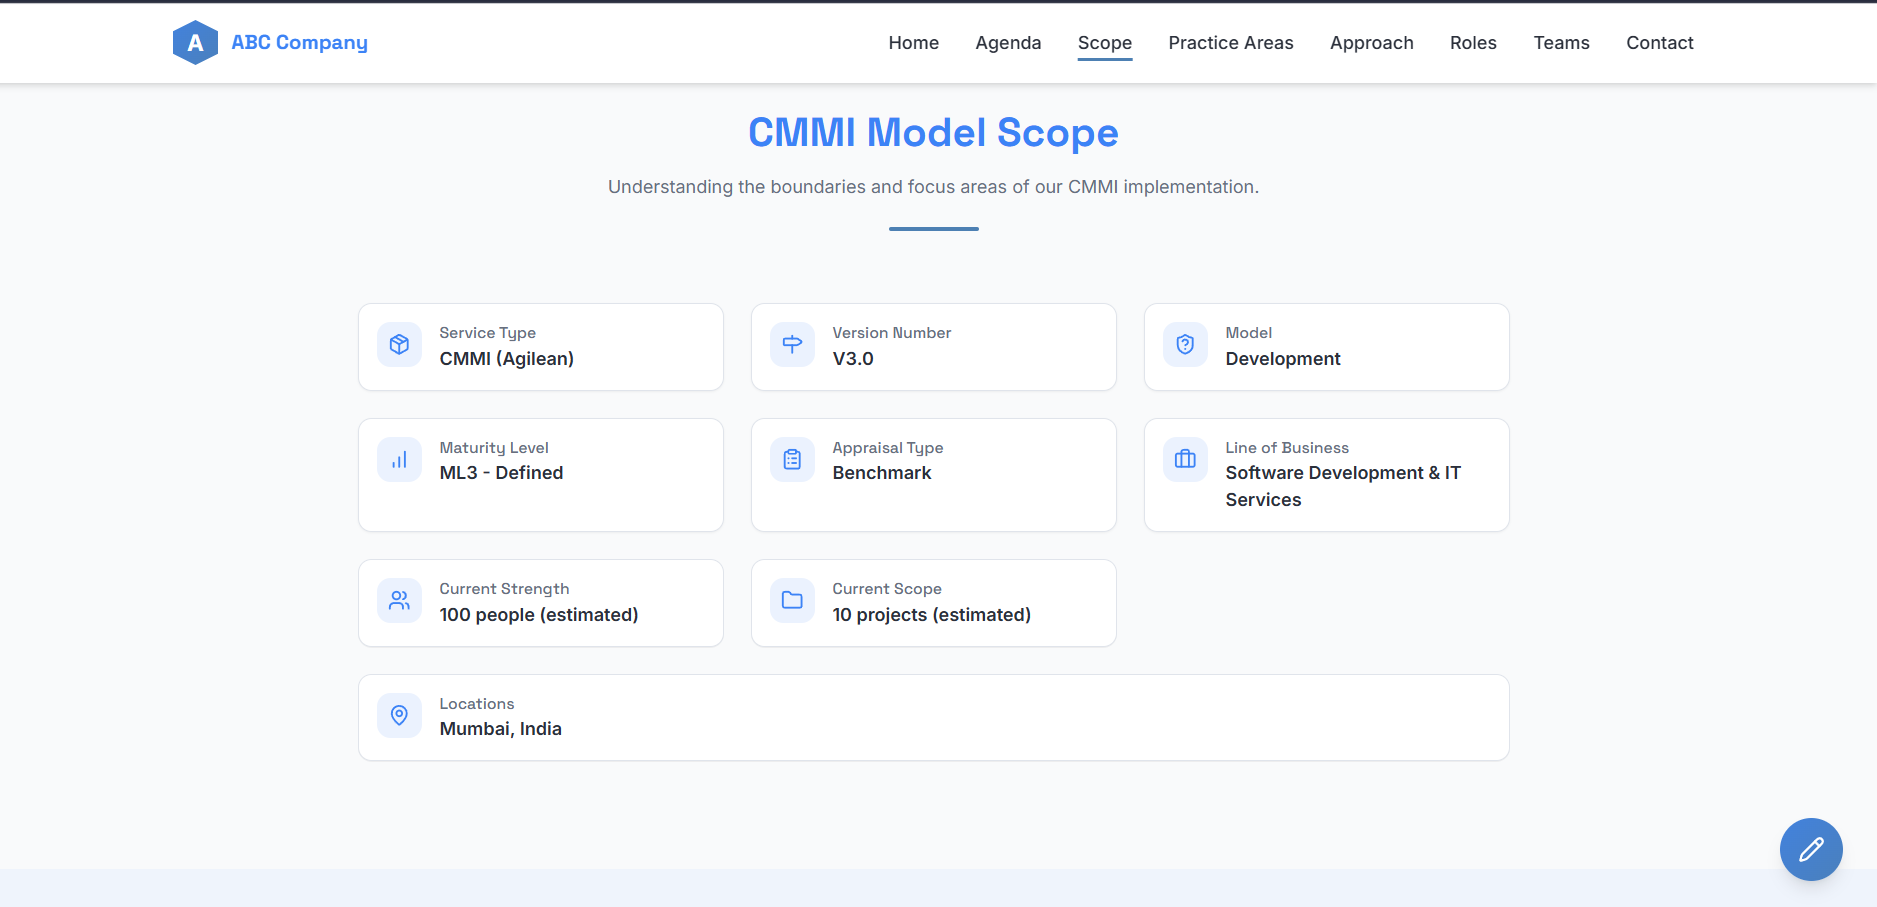1877x907 pixels.
Task: Click the 'Version Number' label
Action: [892, 333]
